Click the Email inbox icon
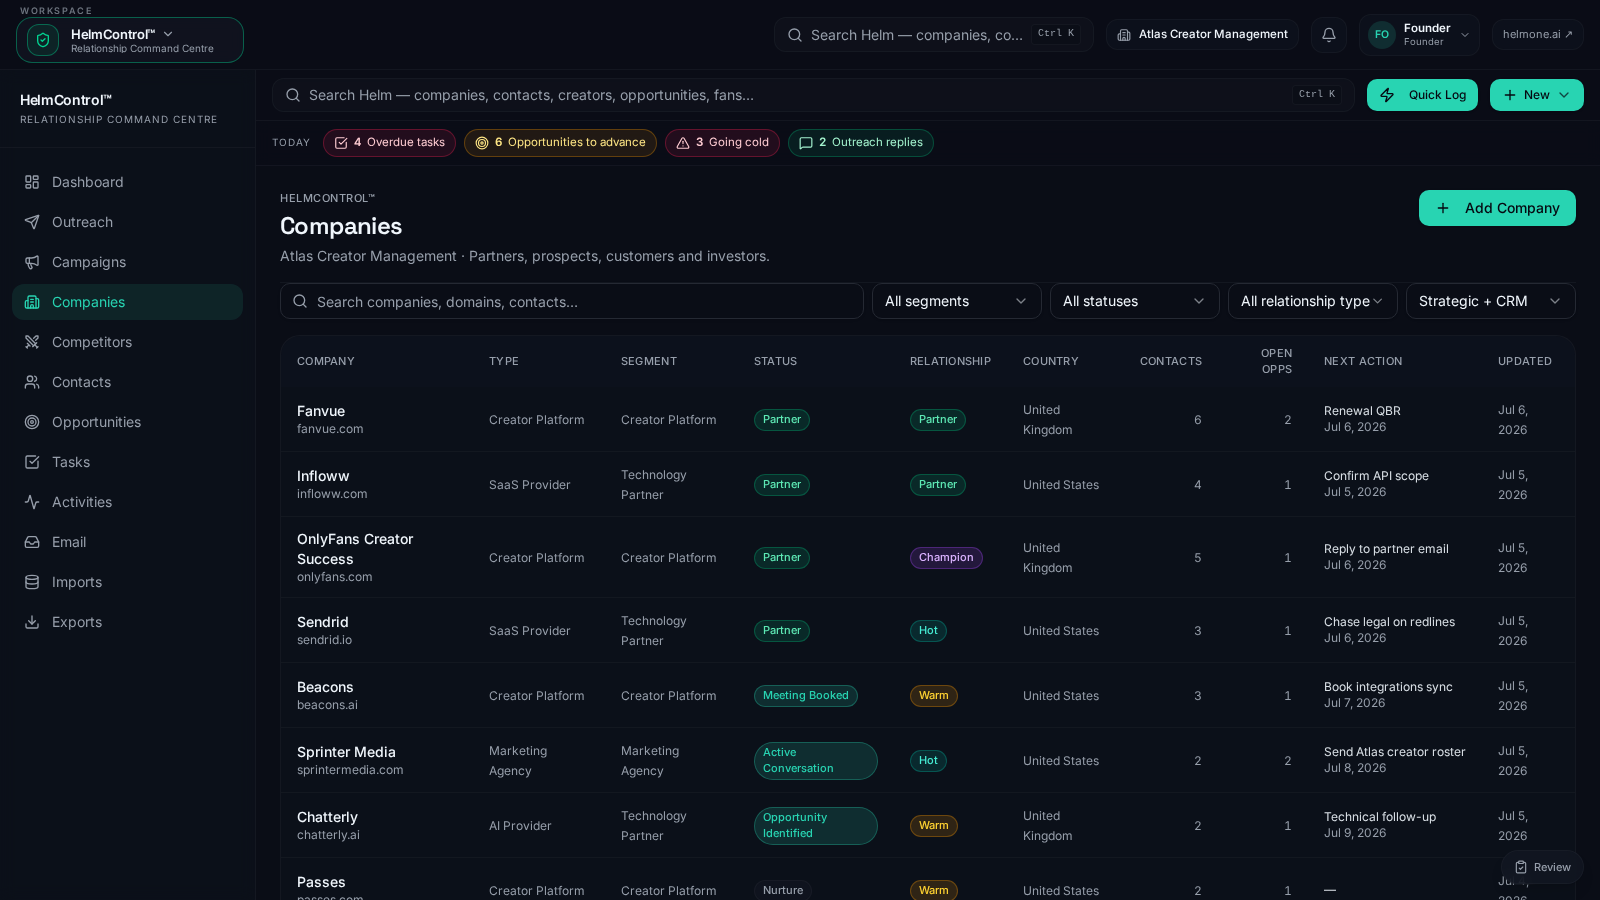The width and height of the screenshot is (1600, 900). (32, 542)
